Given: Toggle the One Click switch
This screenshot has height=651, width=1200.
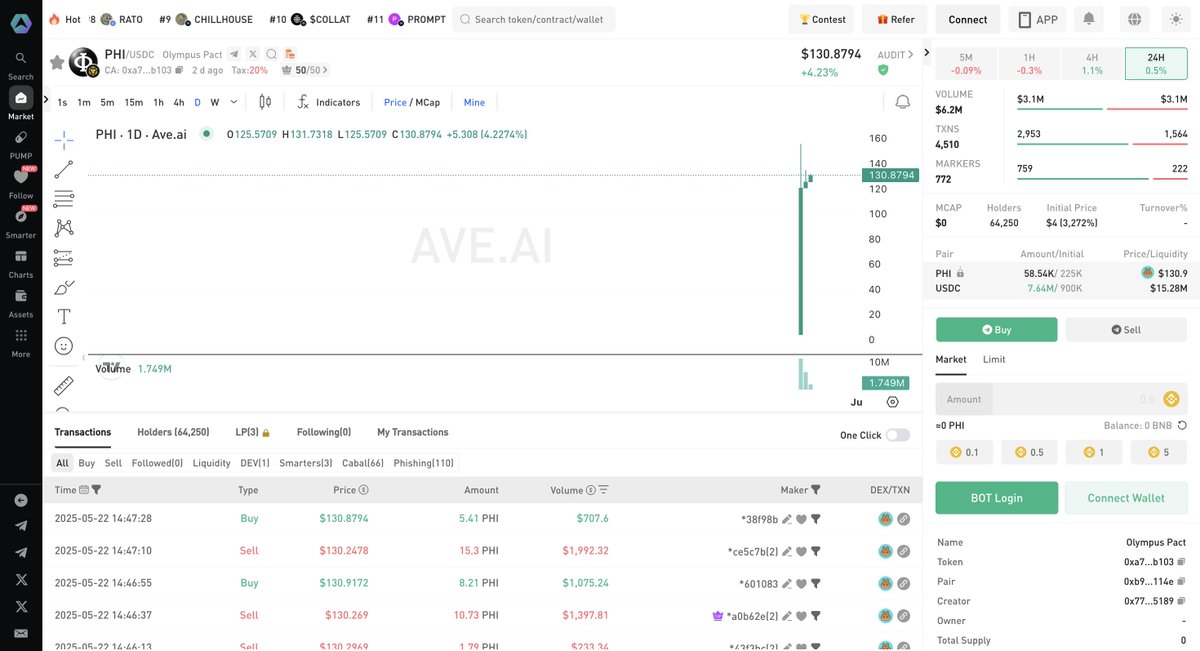Looking at the screenshot, I should coord(897,435).
